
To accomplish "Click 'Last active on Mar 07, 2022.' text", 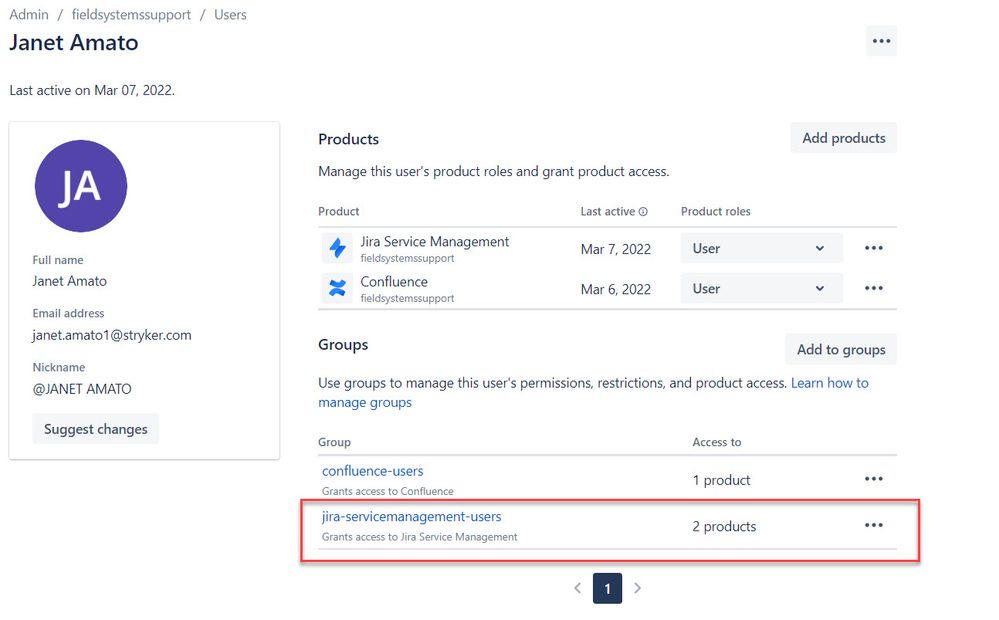I will click(92, 90).
